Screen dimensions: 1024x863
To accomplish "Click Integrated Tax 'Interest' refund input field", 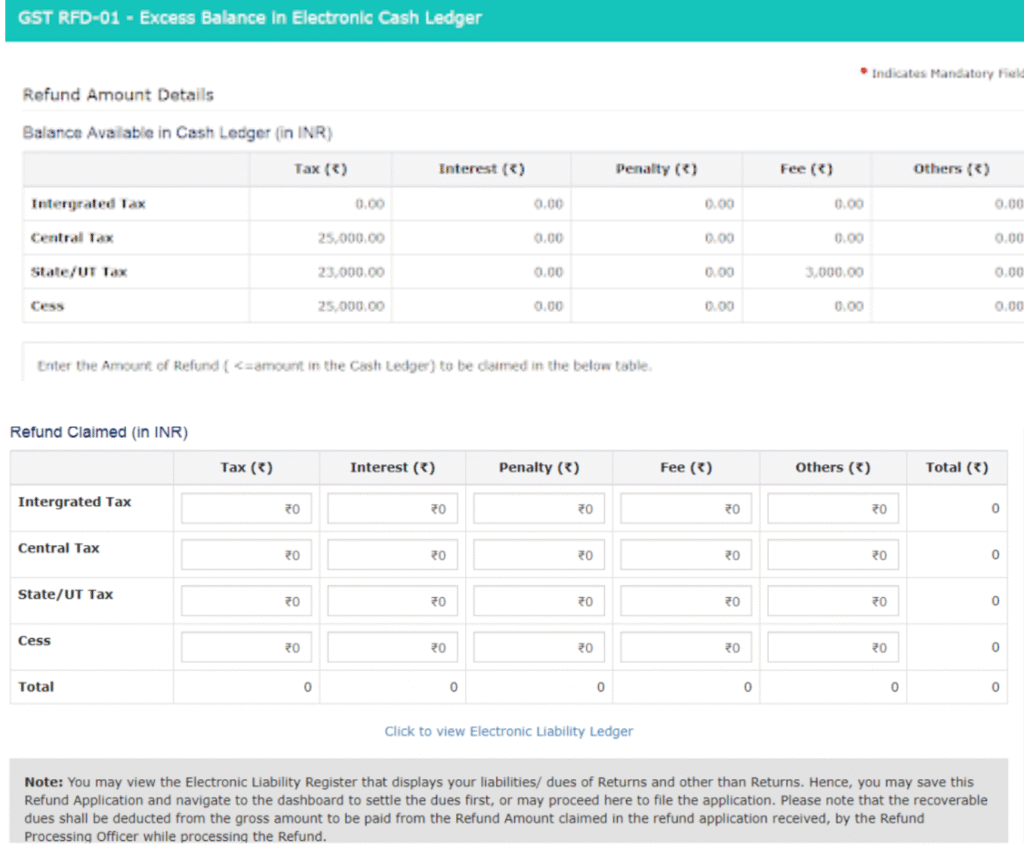I will [x=392, y=509].
